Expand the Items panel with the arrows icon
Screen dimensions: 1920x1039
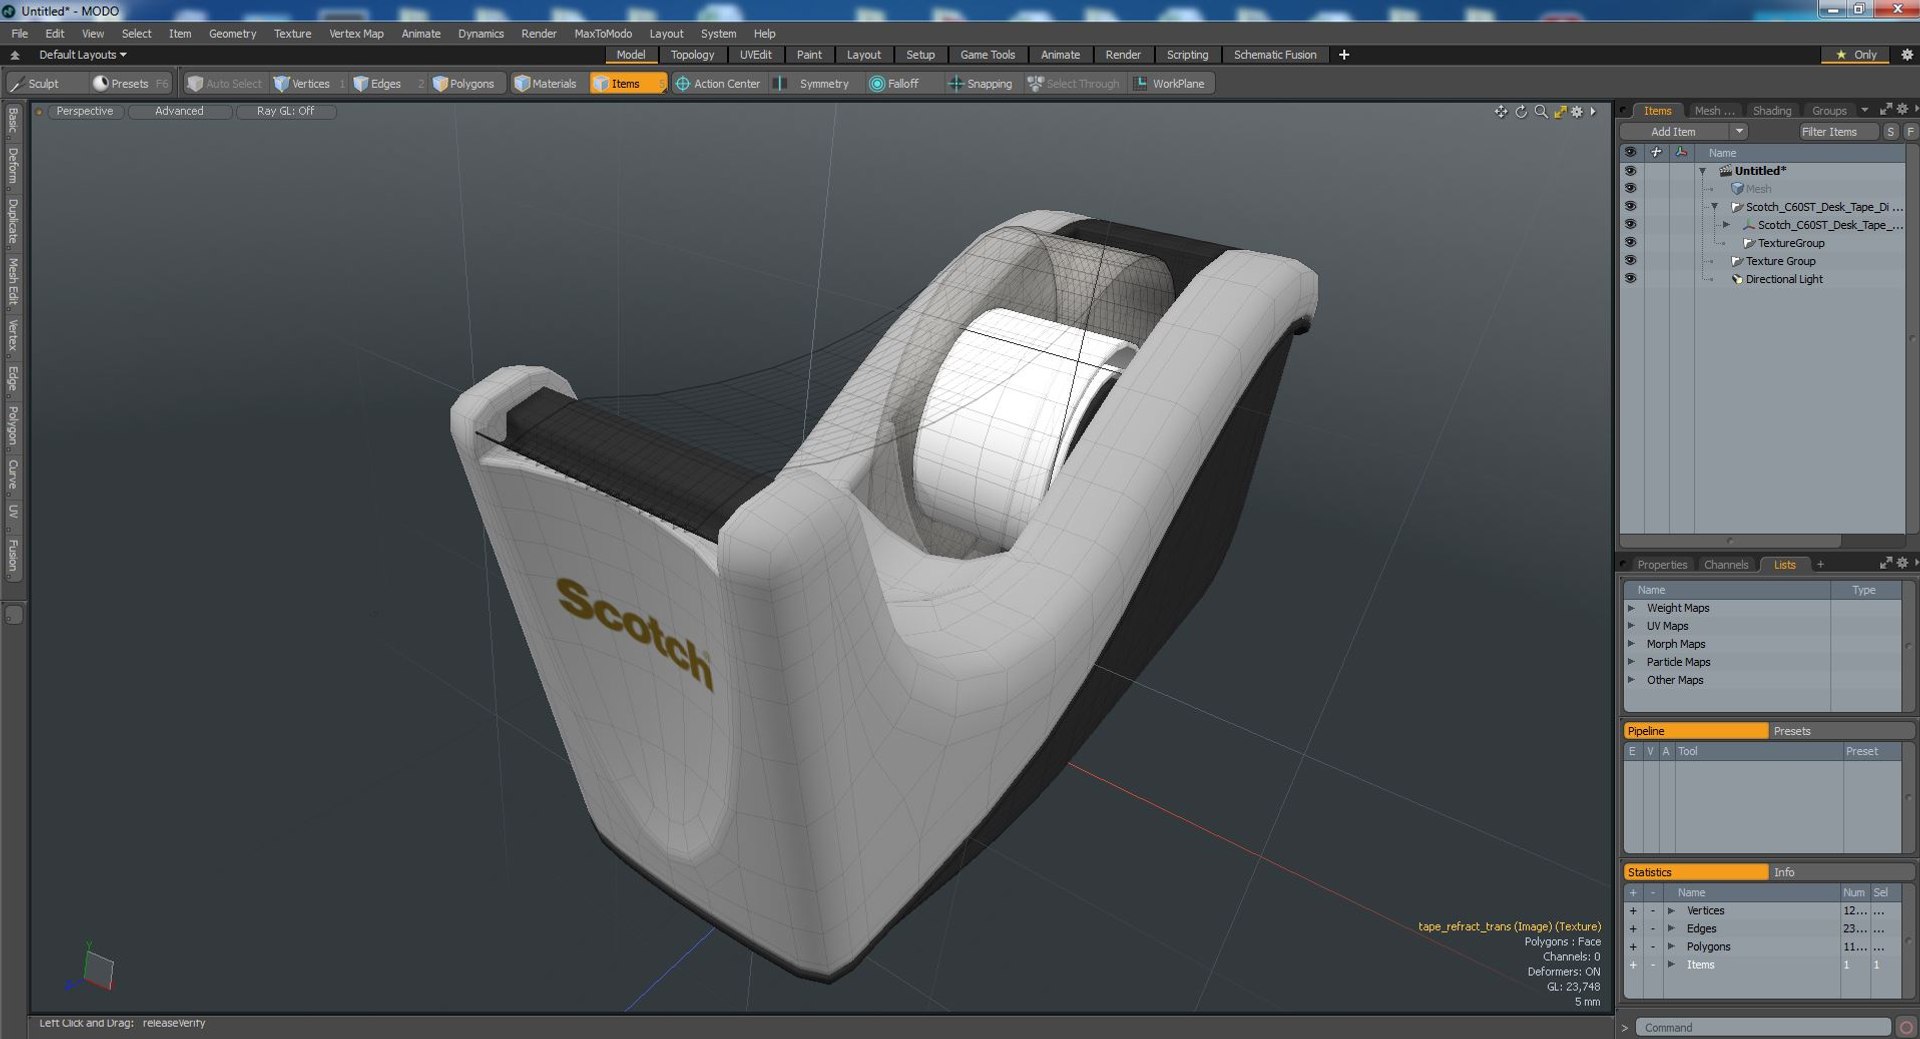pyautogui.click(x=1886, y=109)
